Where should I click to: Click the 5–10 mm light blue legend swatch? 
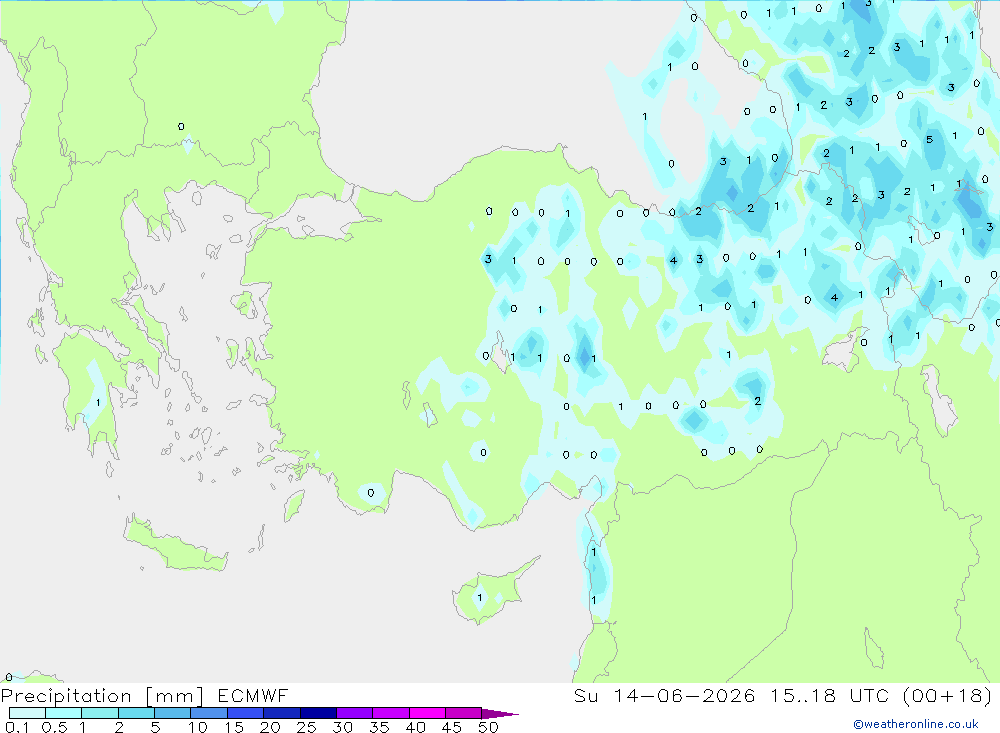click(173, 713)
